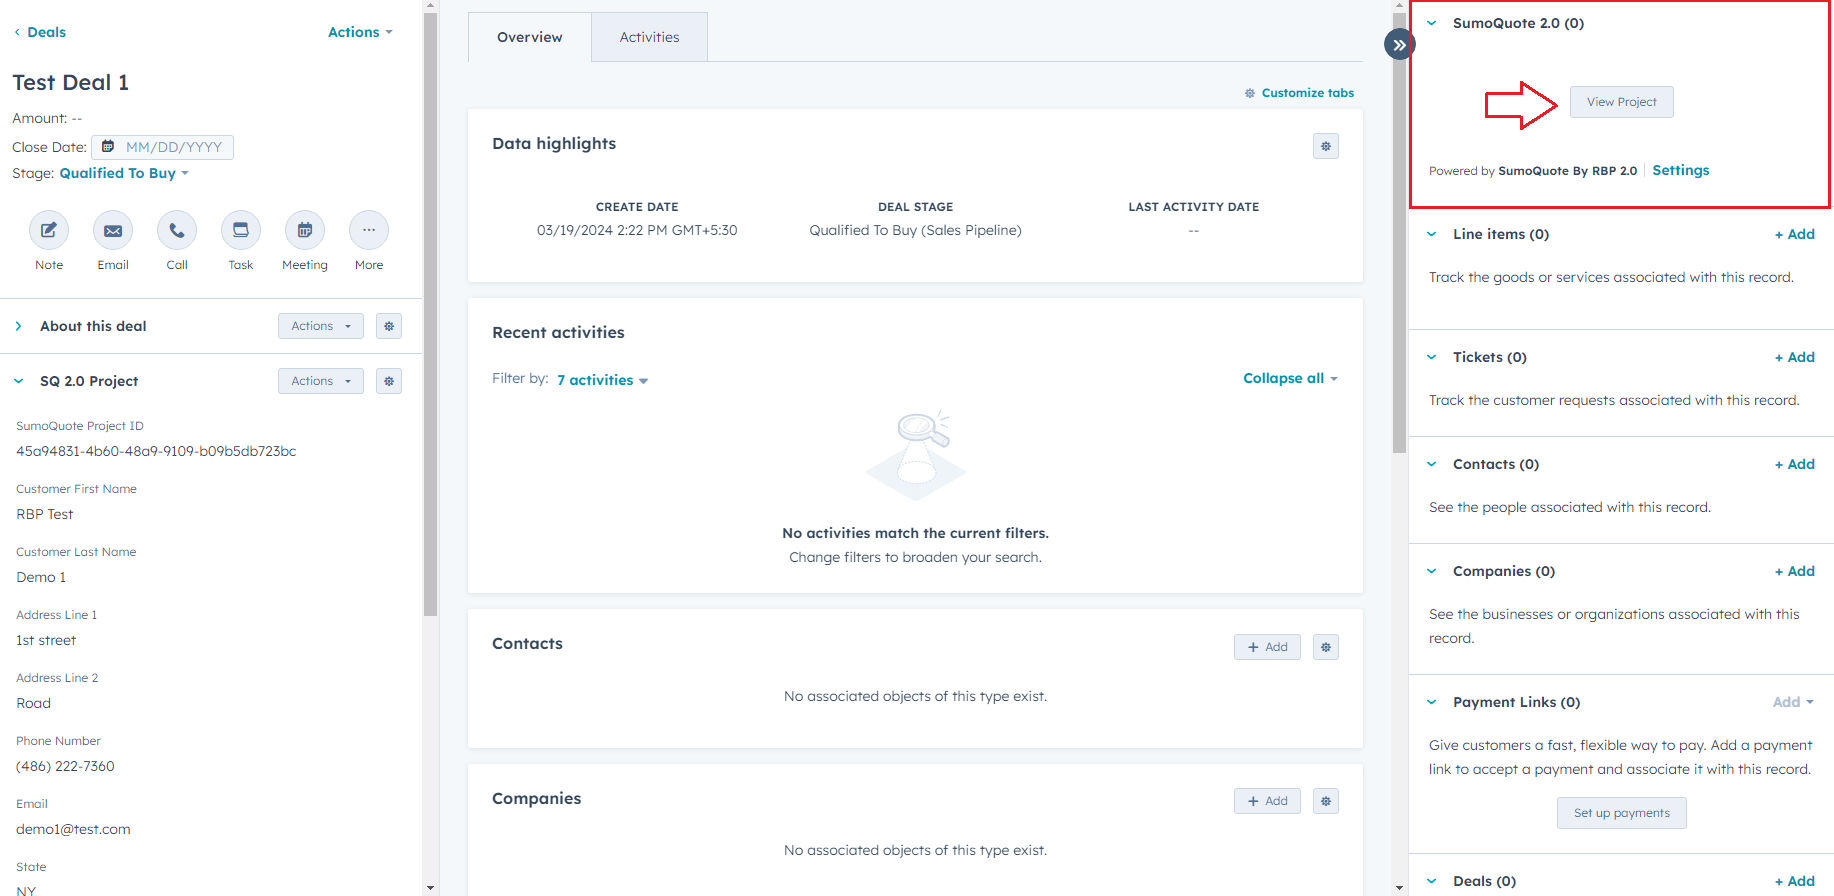Click the left panel vertical scrollbar
This screenshot has width=1834, height=896.
click(x=430, y=315)
